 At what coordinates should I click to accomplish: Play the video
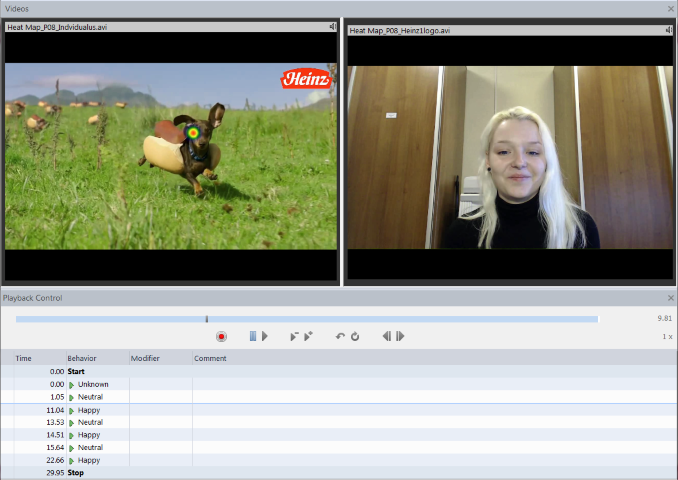(265, 336)
